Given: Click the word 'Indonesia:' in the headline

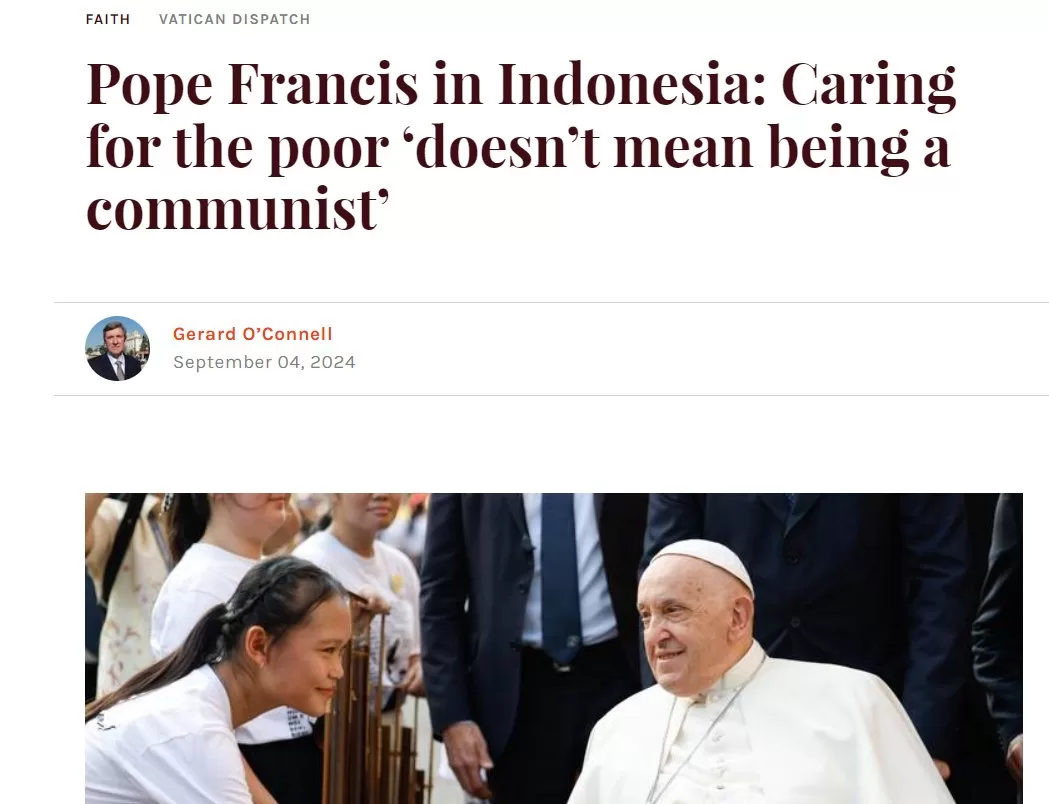Looking at the screenshot, I should [x=632, y=84].
